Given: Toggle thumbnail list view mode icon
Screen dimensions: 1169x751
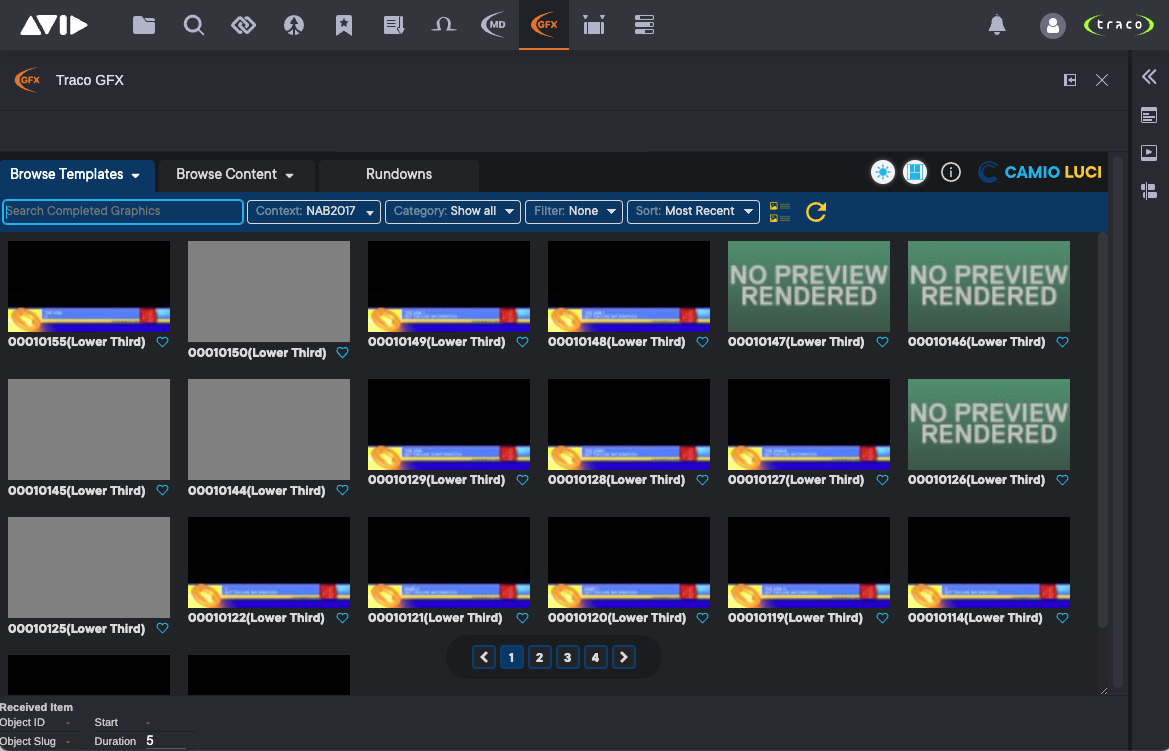Looking at the screenshot, I should click(x=780, y=211).
